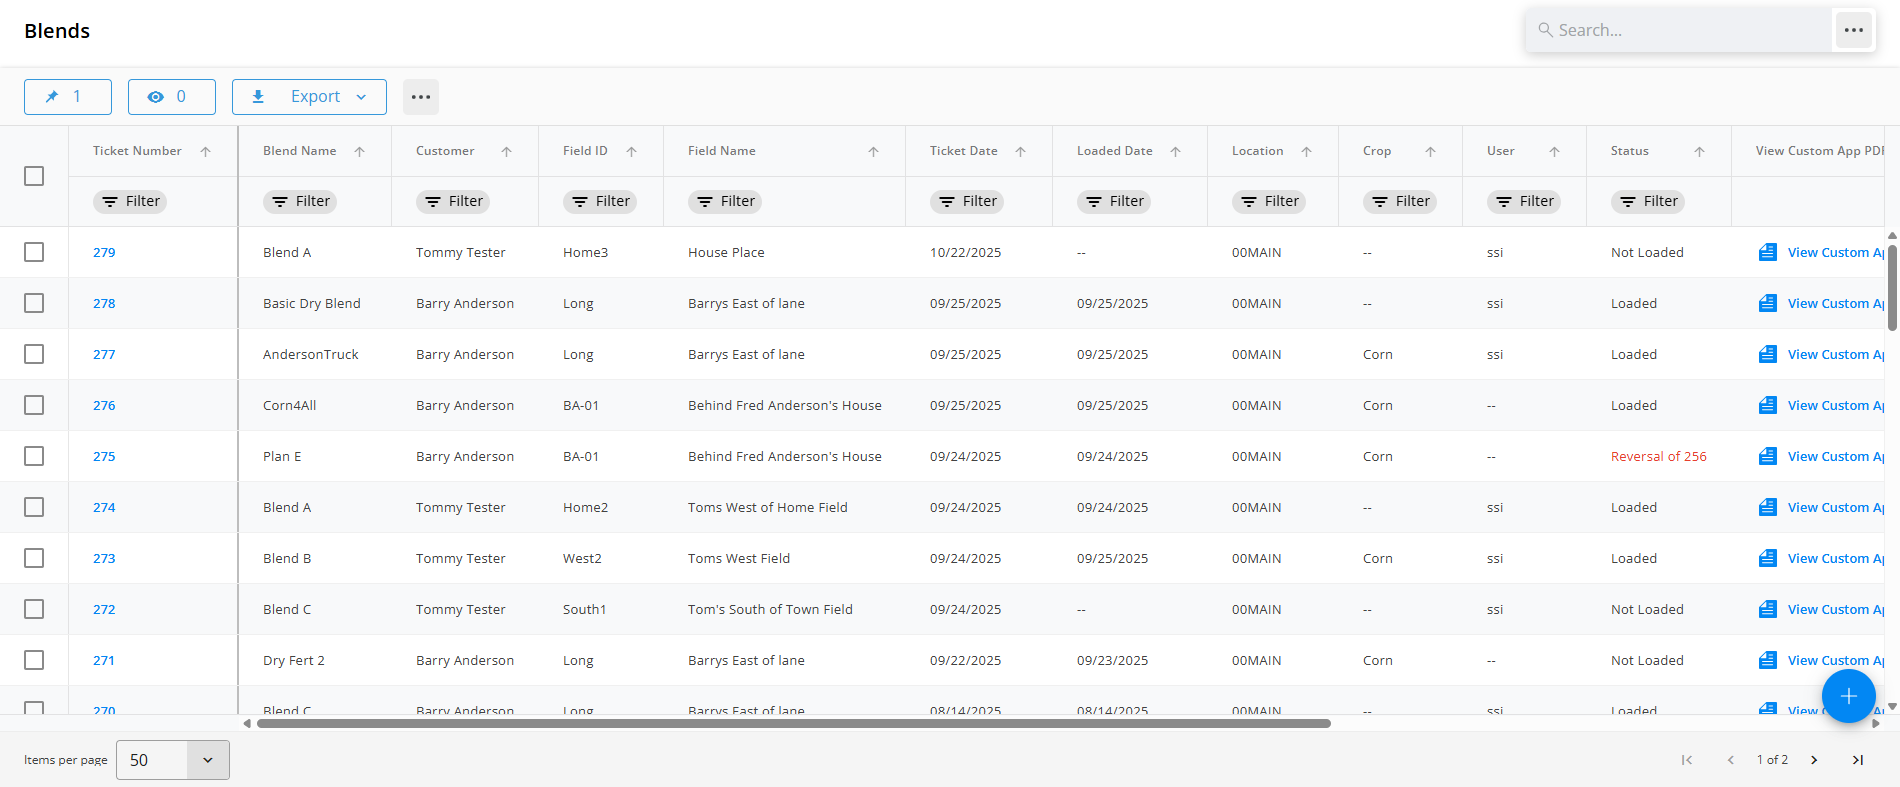Sort by Field Name using the arrow icon

[x=873, y=152]
